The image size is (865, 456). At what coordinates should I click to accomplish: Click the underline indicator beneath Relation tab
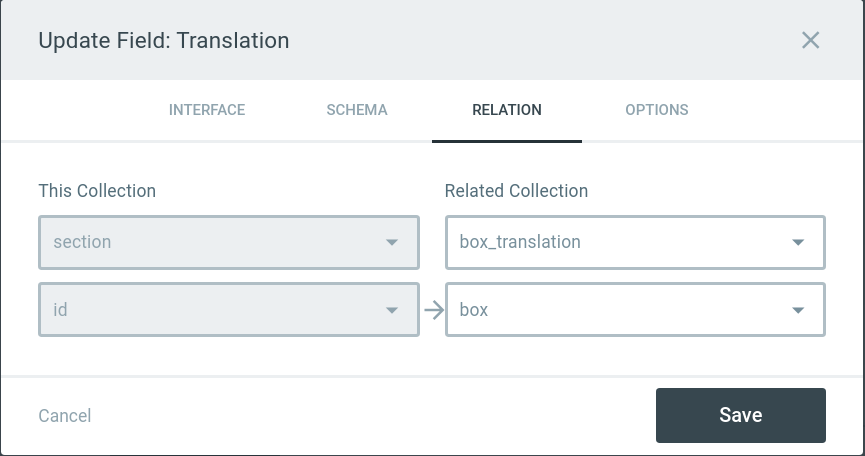(x=507, y=141)
